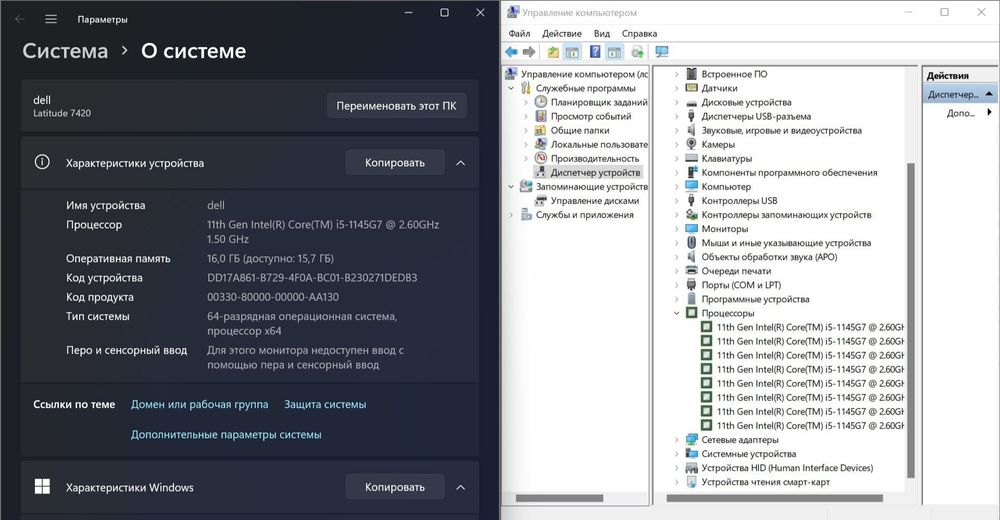Select Производительность node
The width and height of the screenshot is (1000, 520).
point(594,158)
